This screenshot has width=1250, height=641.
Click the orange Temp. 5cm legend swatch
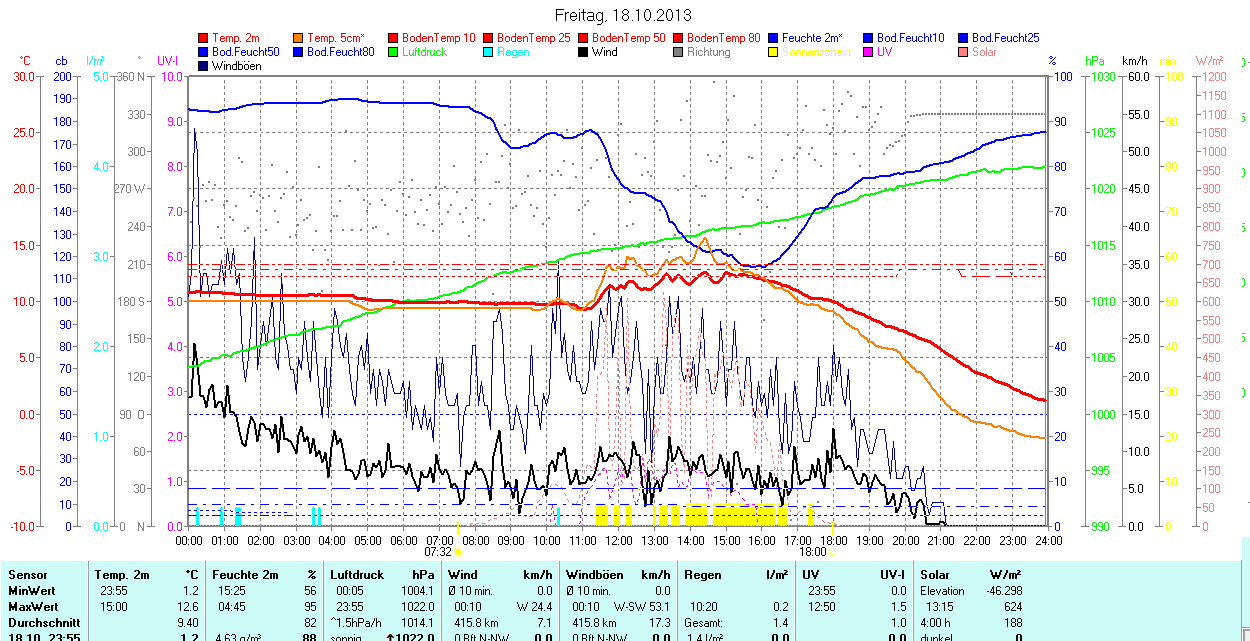(x=299, y=38)
